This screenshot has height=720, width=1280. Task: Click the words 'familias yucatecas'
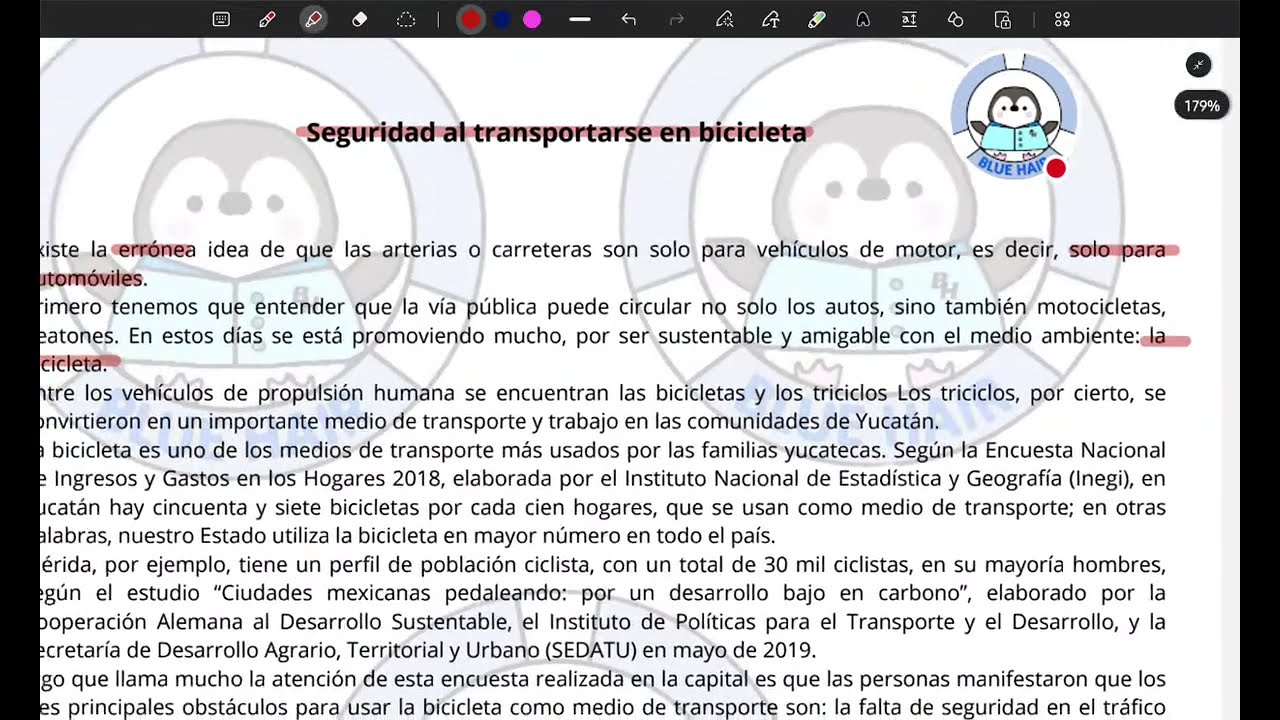point(789,450)
